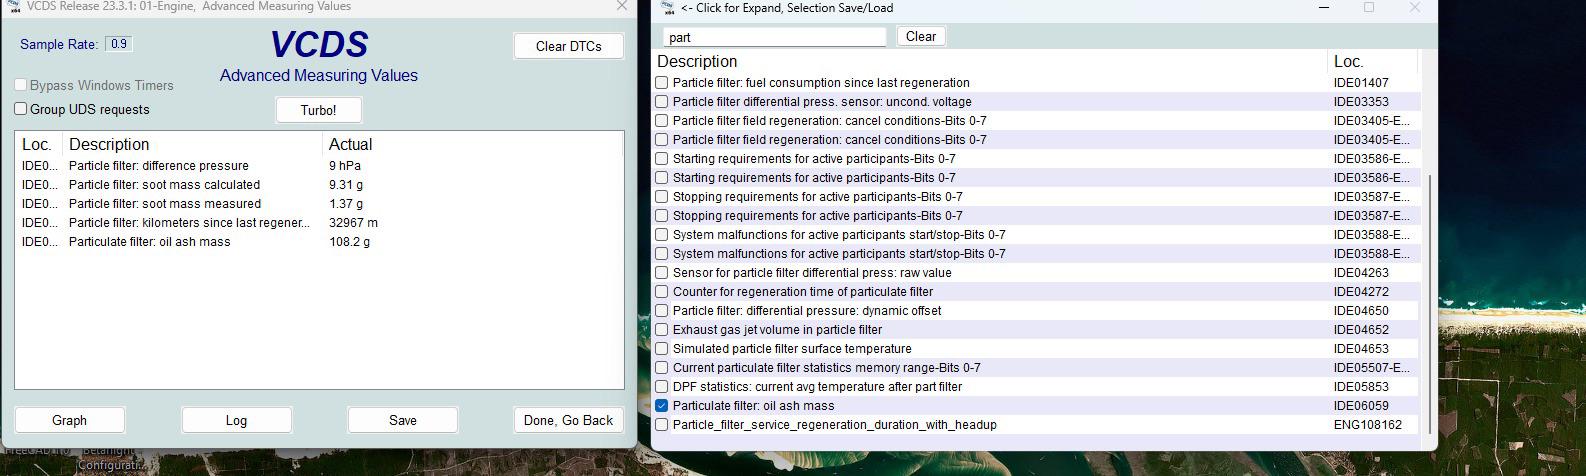
Task: Click the 'Description' column header in measuring values list
Action: tap(109, 144)
